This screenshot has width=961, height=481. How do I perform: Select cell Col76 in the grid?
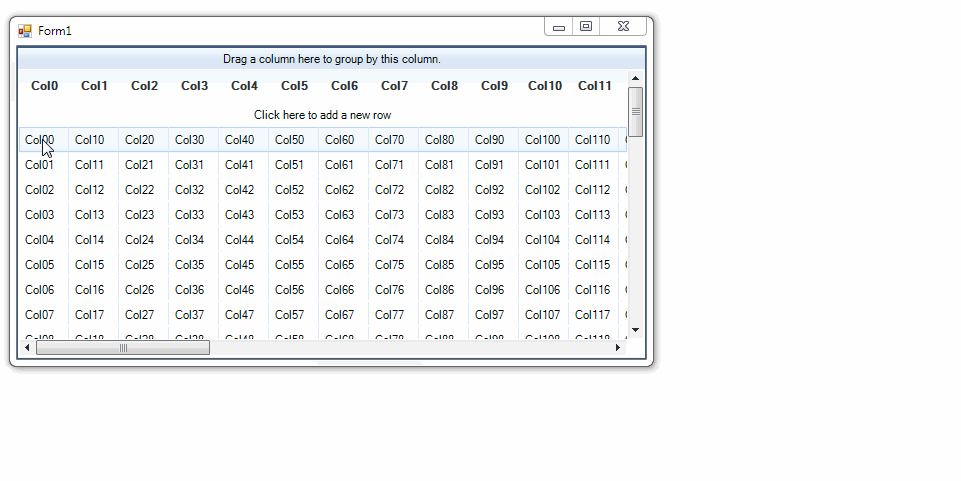point(389,290)
